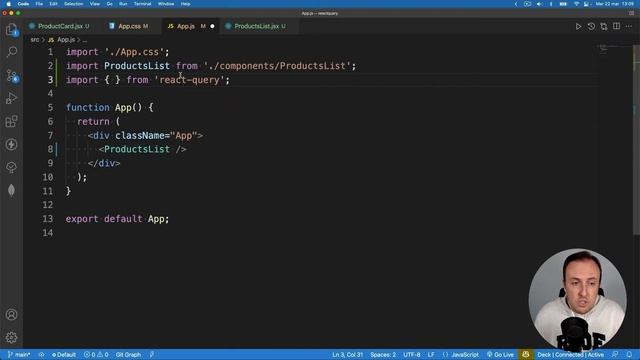Click the main branch indicator in the status bar
This screenshot has width=640, height=360.
pyautogui.click(x=19, y=355)
